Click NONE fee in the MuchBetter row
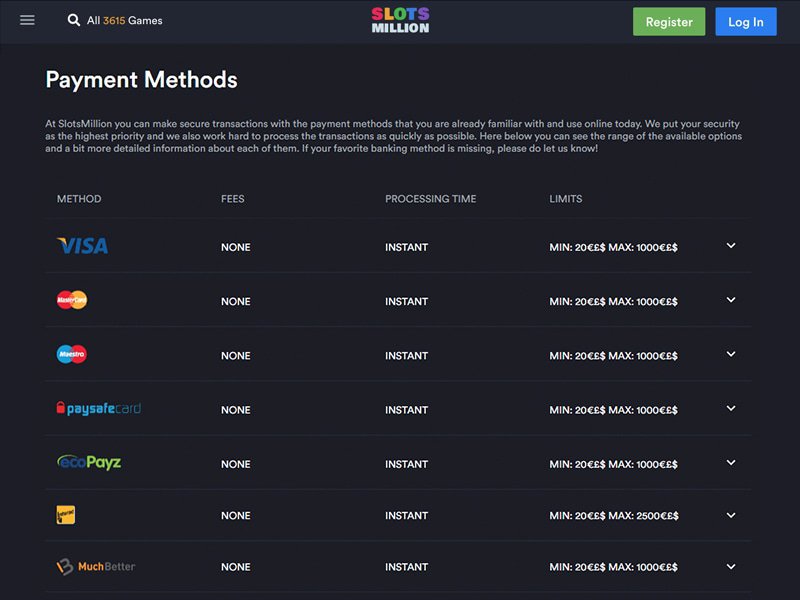 tap(236, 567)
